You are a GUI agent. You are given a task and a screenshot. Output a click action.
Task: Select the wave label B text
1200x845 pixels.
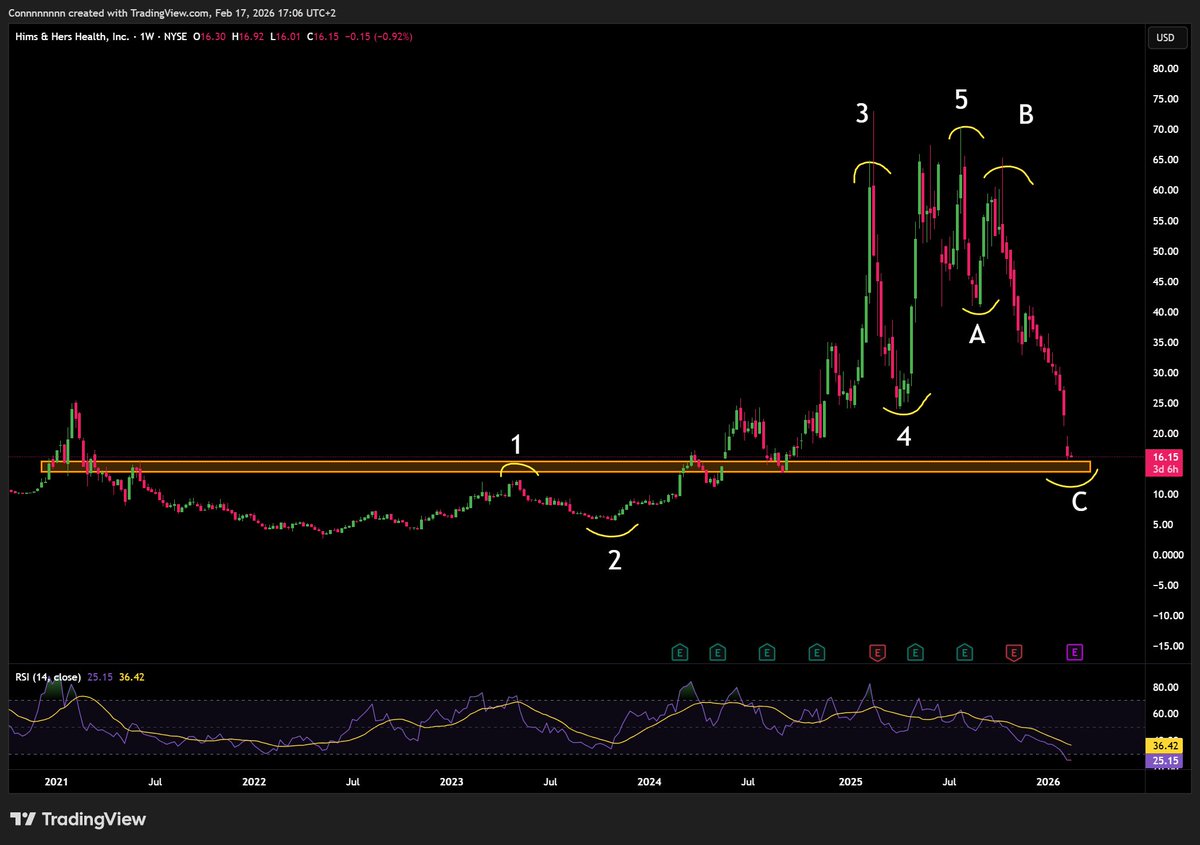click(1026, 114)
